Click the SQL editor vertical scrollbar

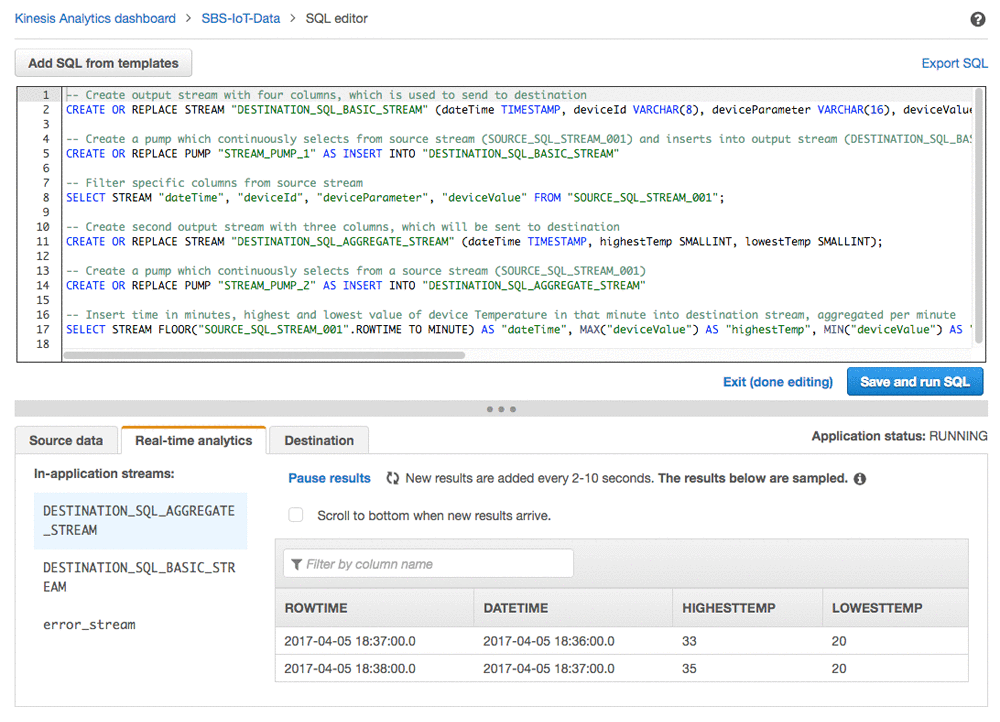pos(978,217)
